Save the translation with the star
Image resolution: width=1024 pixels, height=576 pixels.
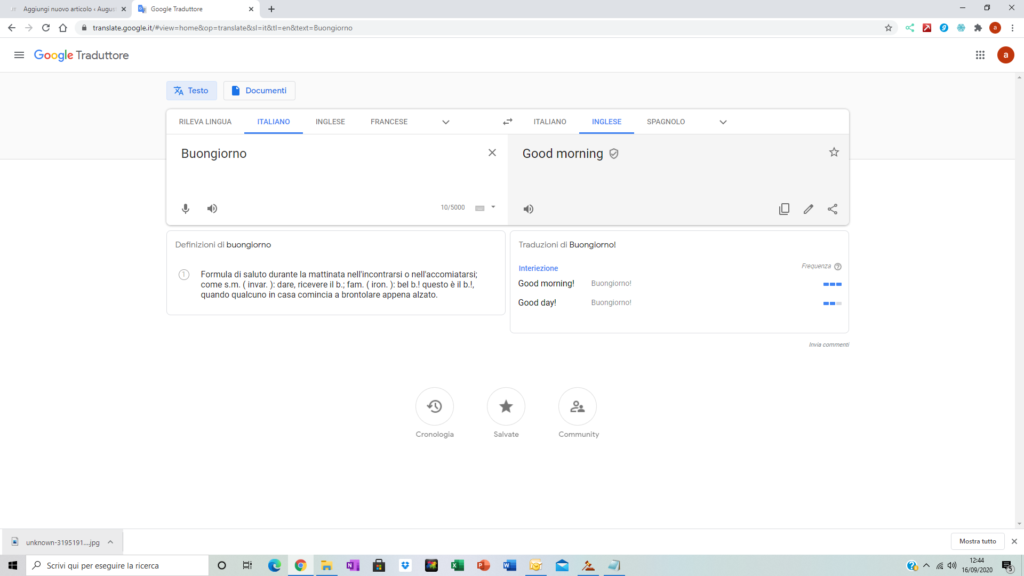coord(834,152)
